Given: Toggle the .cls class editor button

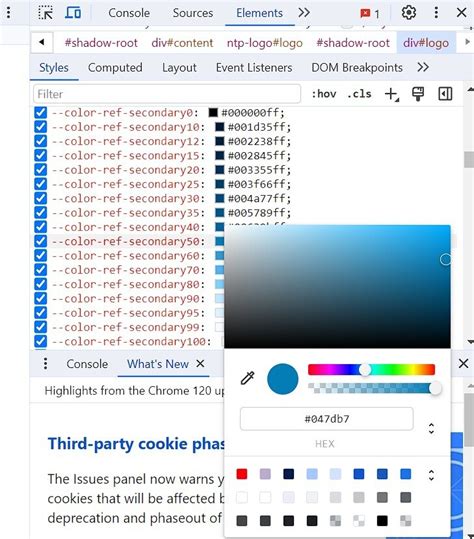Looking at the screenshot, I should point(359,94).
